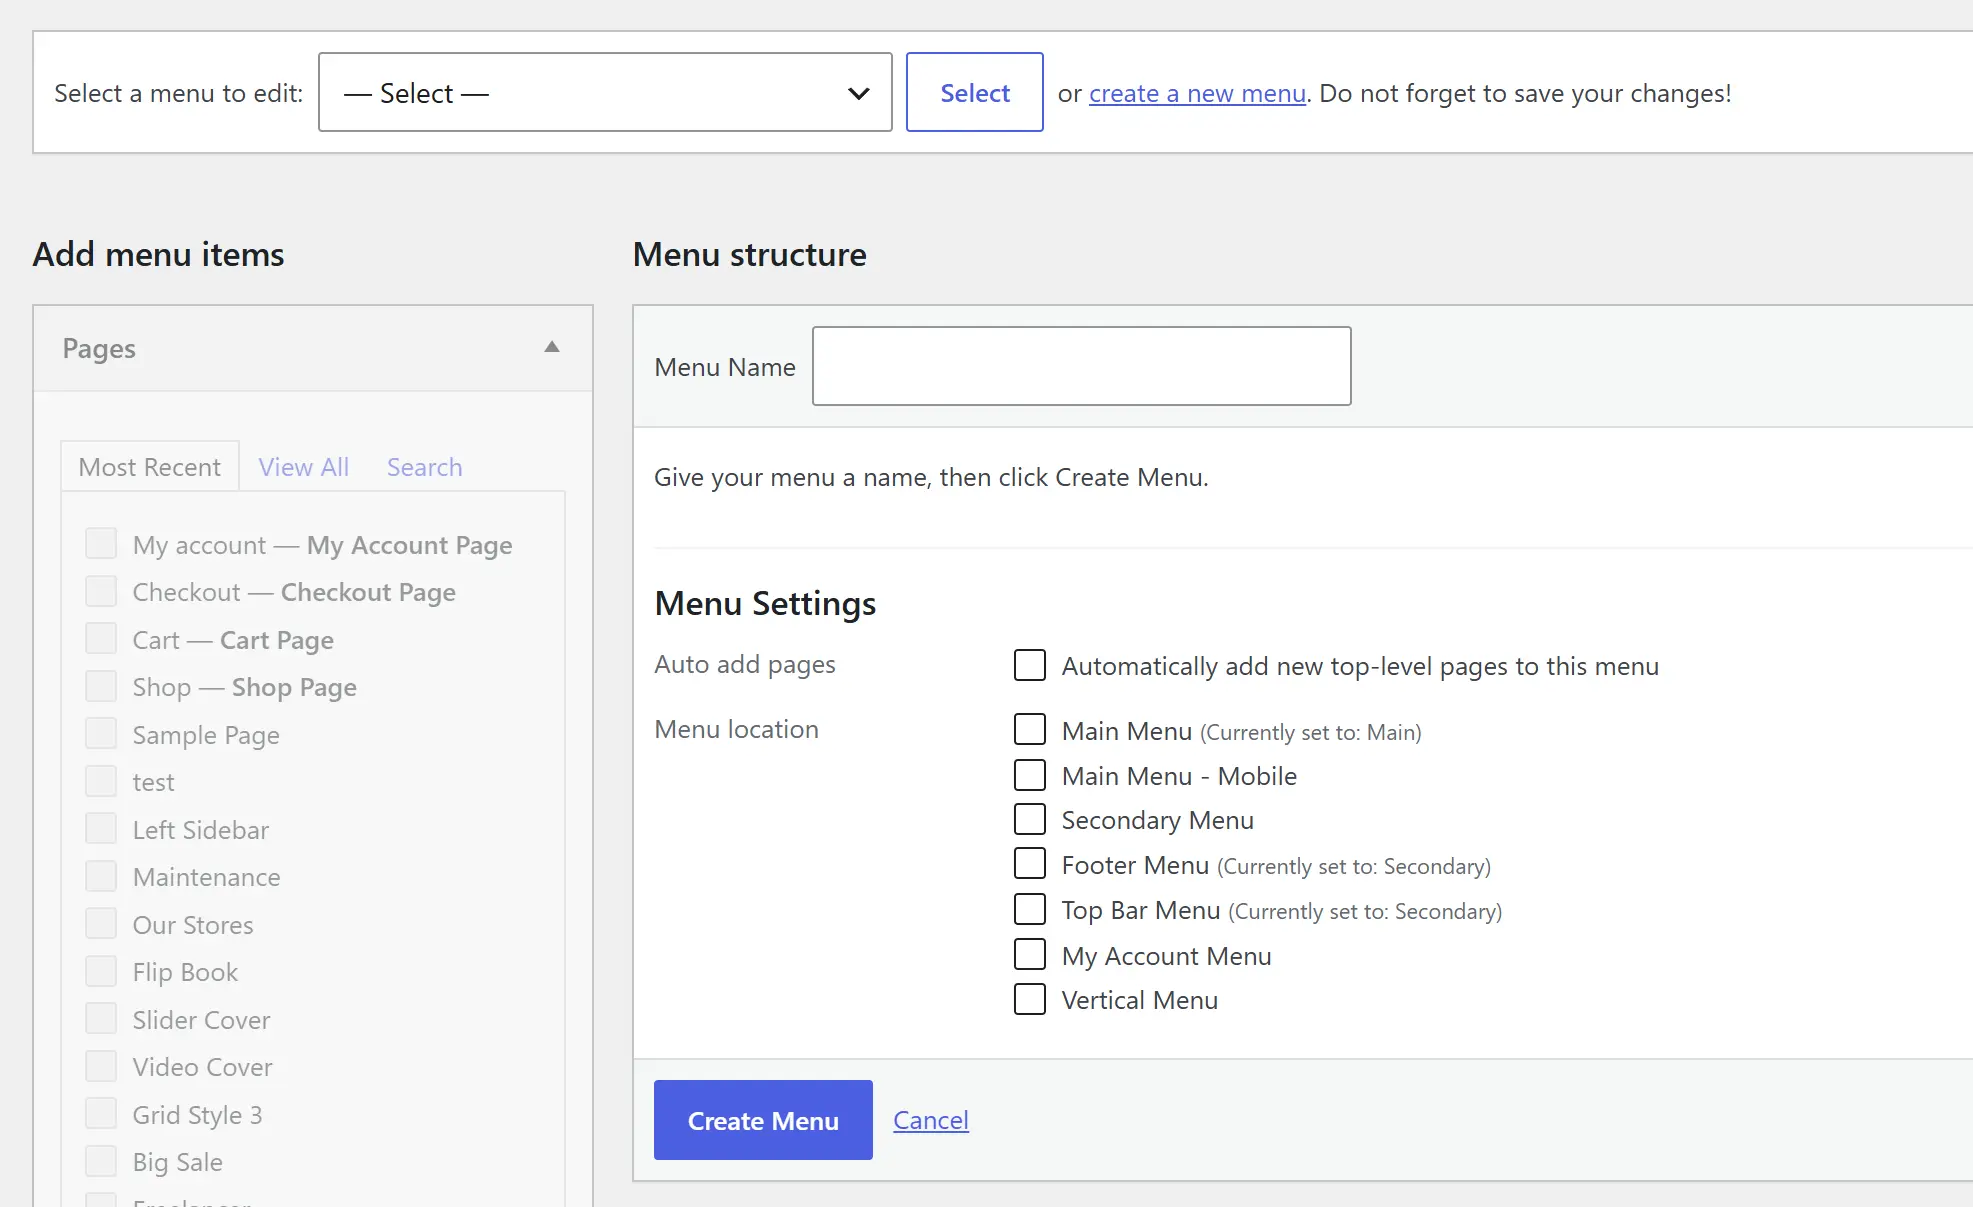The width and height of the screenshot is (1973, 1207).
Task: Click the Create Menu button
Action: point(763,1120)
